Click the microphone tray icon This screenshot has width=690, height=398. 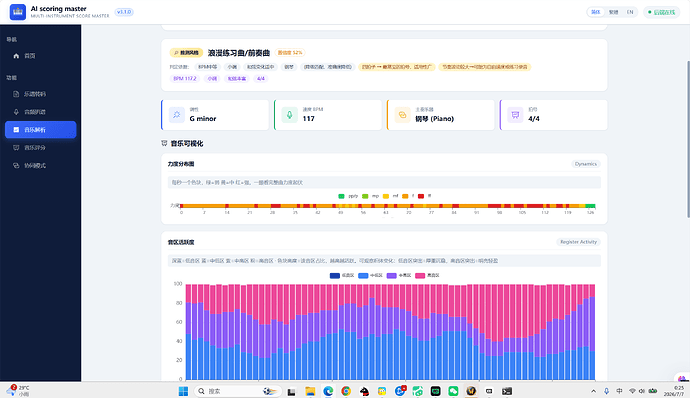[606, 391]
